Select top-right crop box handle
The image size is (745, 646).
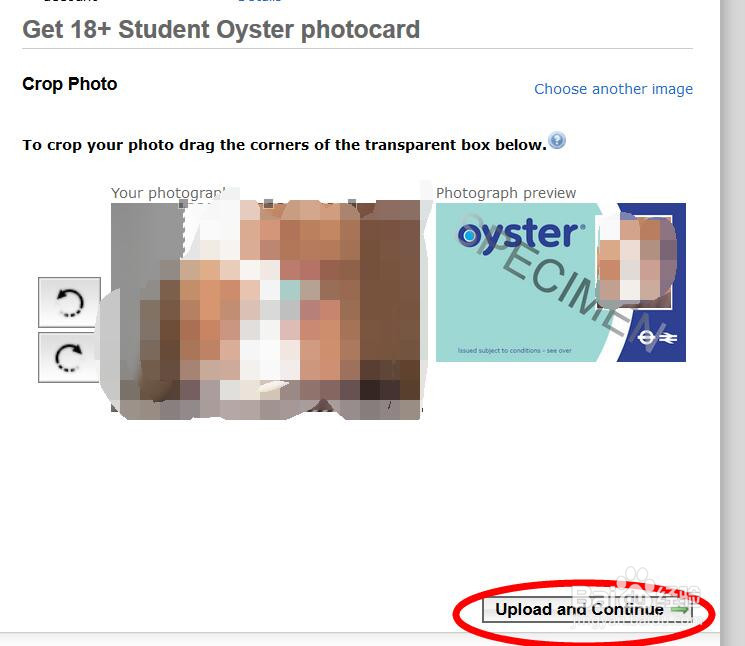tap(352, 203)
